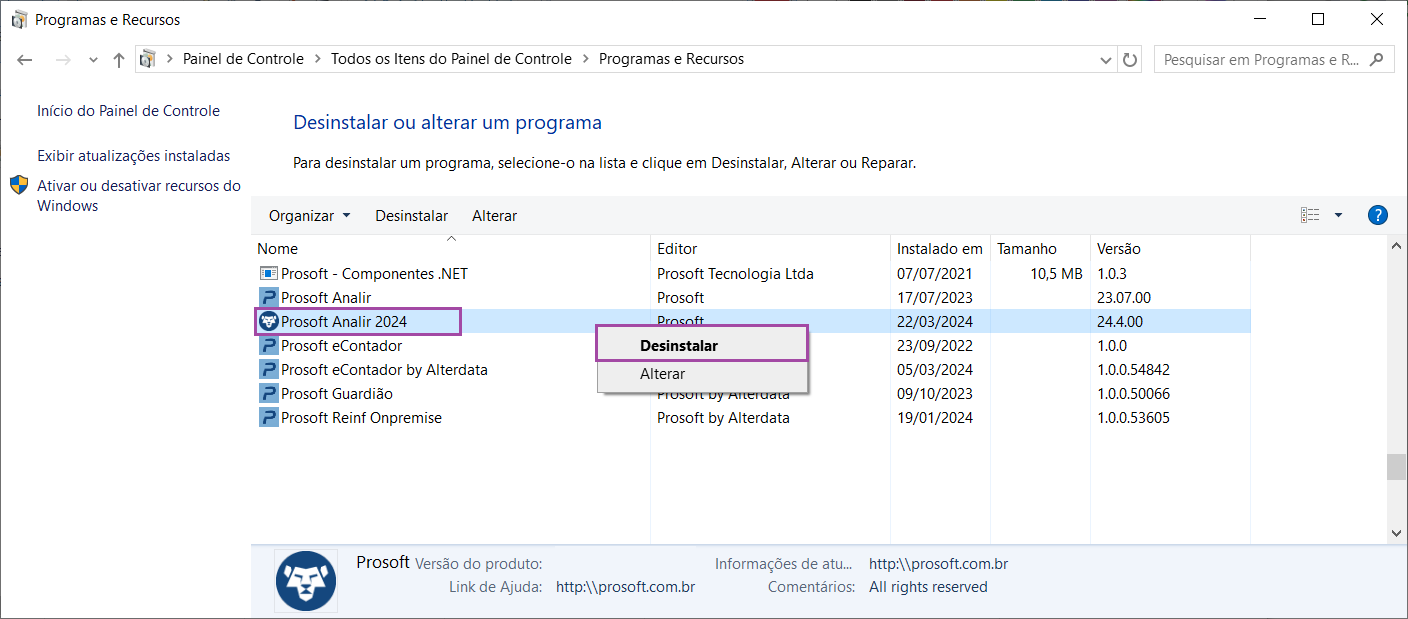Click version 1.0.0.50066 cell
This screenshot has width=1408, height=619.
1133,394
